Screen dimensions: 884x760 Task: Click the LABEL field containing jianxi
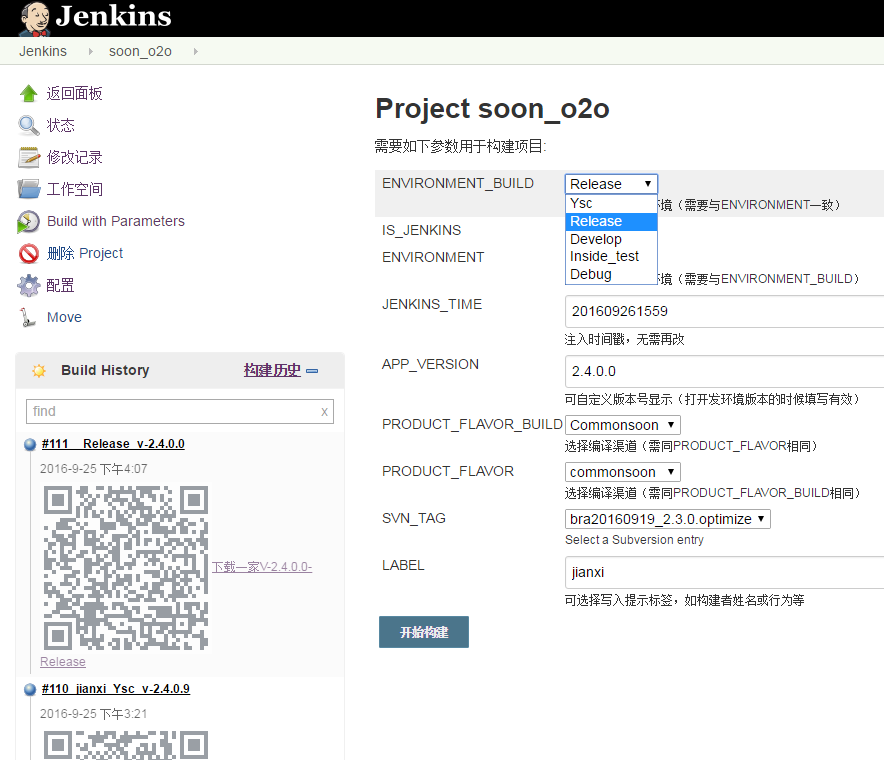tap(724, 572)
